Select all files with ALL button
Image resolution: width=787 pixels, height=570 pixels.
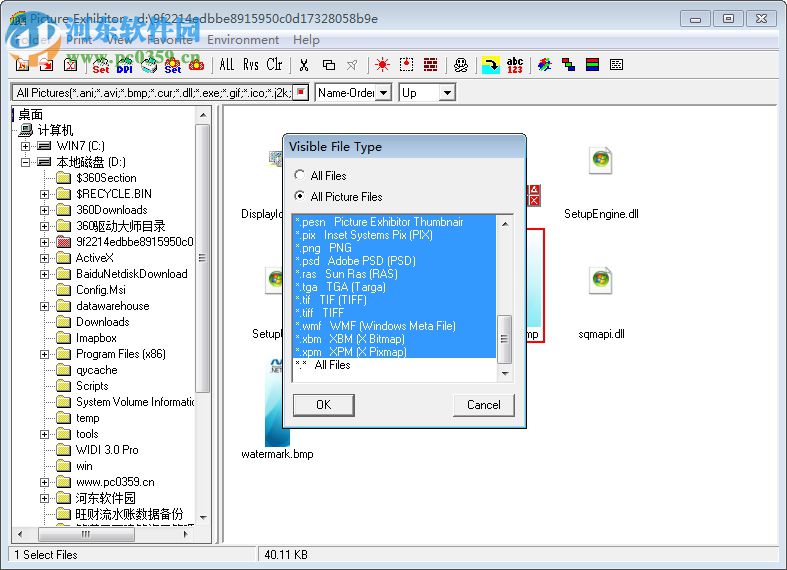(227, 64)
